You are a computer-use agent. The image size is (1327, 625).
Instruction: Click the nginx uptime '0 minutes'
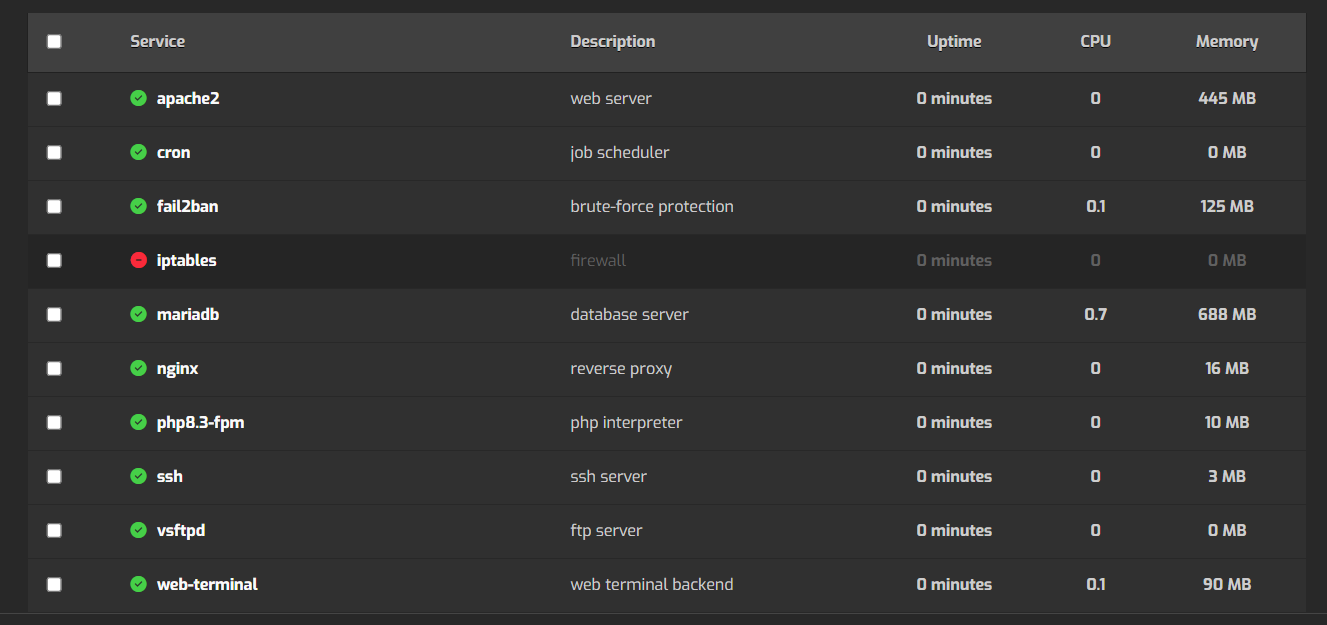(x=954, y=368)
